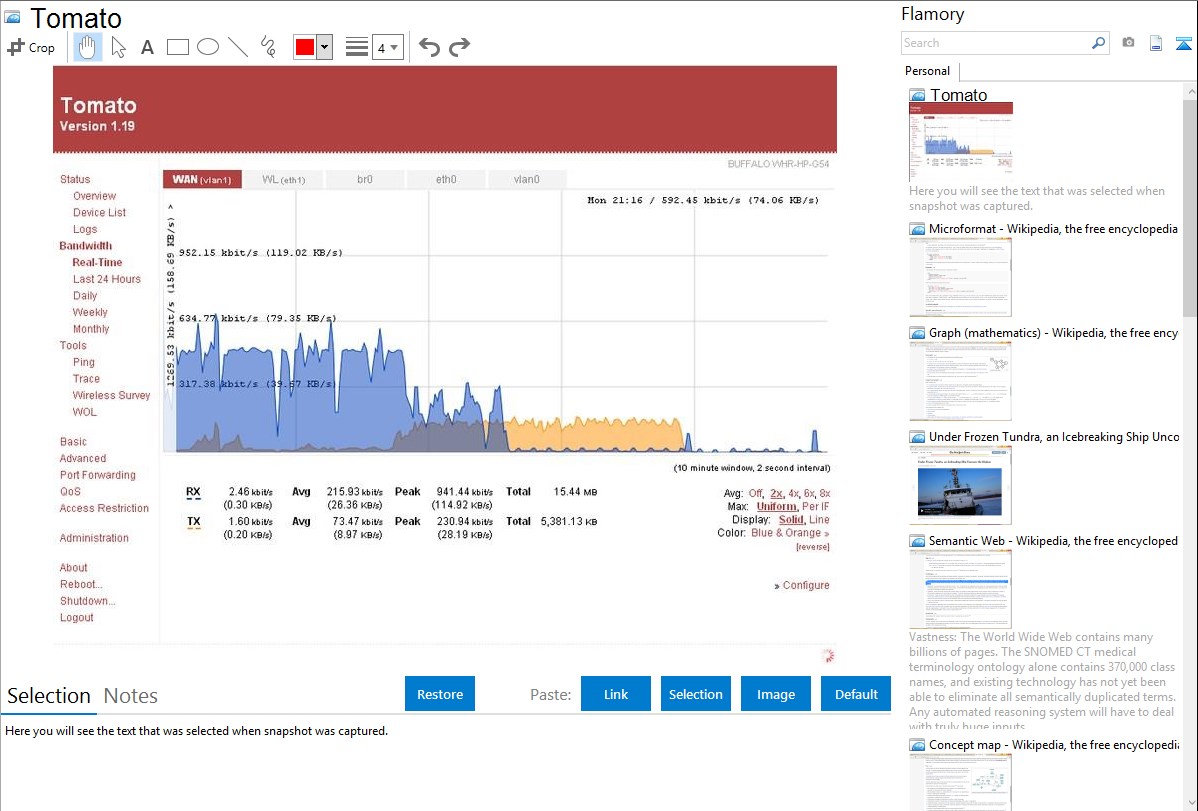Click the Administration menu link
1198x811 pixels.
(94, 538)
